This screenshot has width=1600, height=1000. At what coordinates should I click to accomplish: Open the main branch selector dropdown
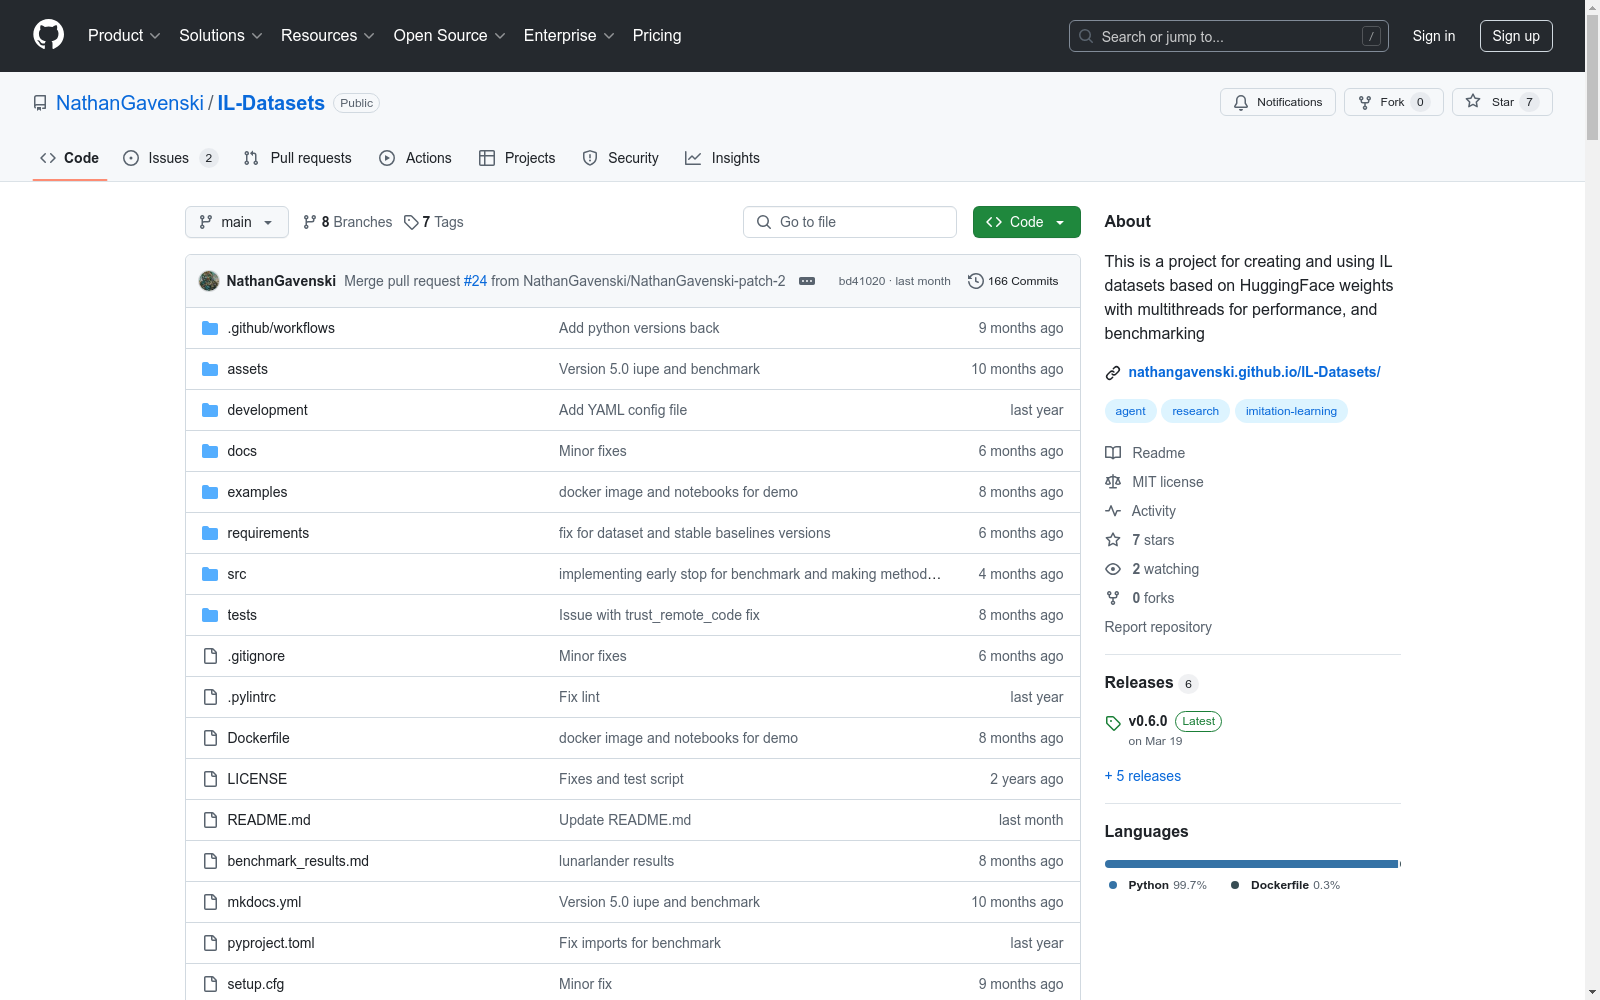click(237, 222)
